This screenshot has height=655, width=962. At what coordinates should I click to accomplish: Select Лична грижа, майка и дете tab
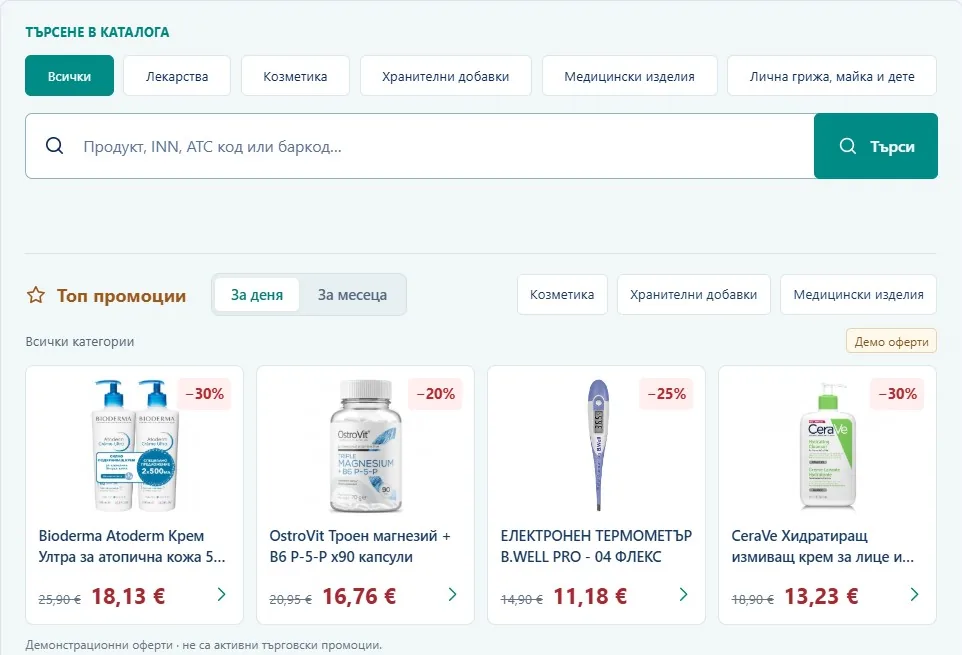(832, 75)
